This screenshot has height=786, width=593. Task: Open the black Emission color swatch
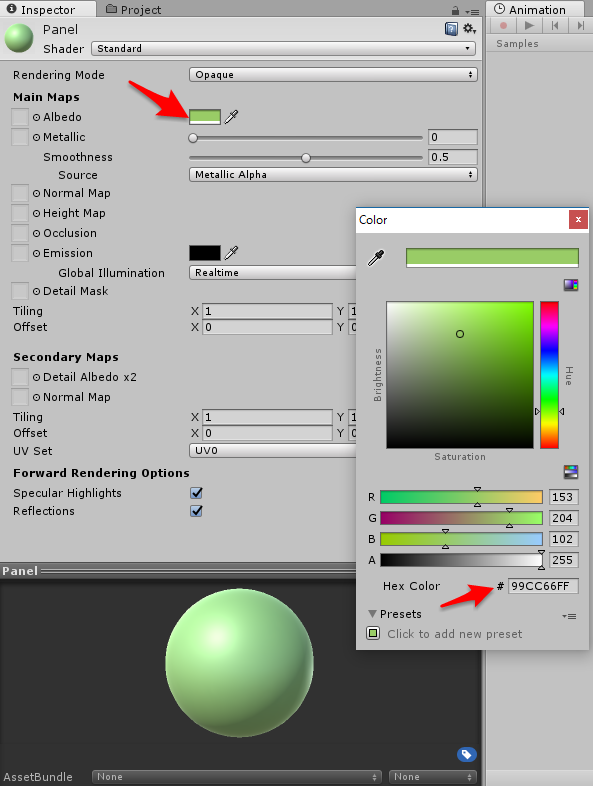click(205, 253)
